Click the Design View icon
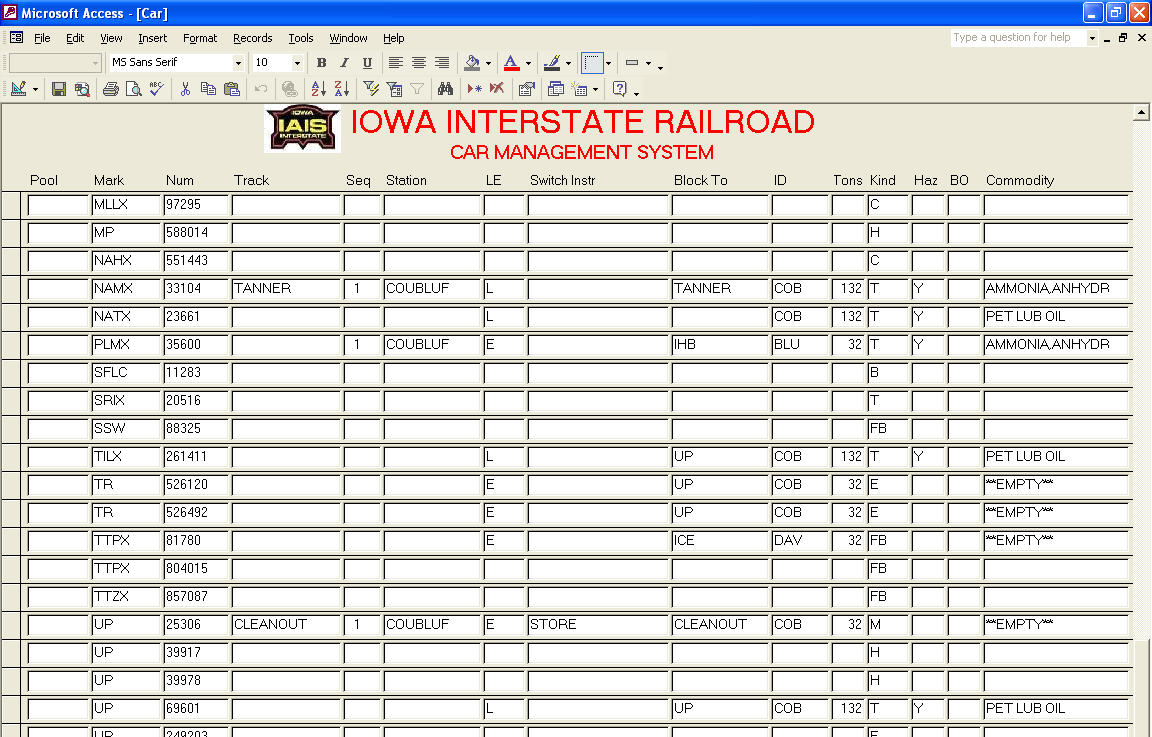This screenshot has width=1152, height=737. point(18,89)
